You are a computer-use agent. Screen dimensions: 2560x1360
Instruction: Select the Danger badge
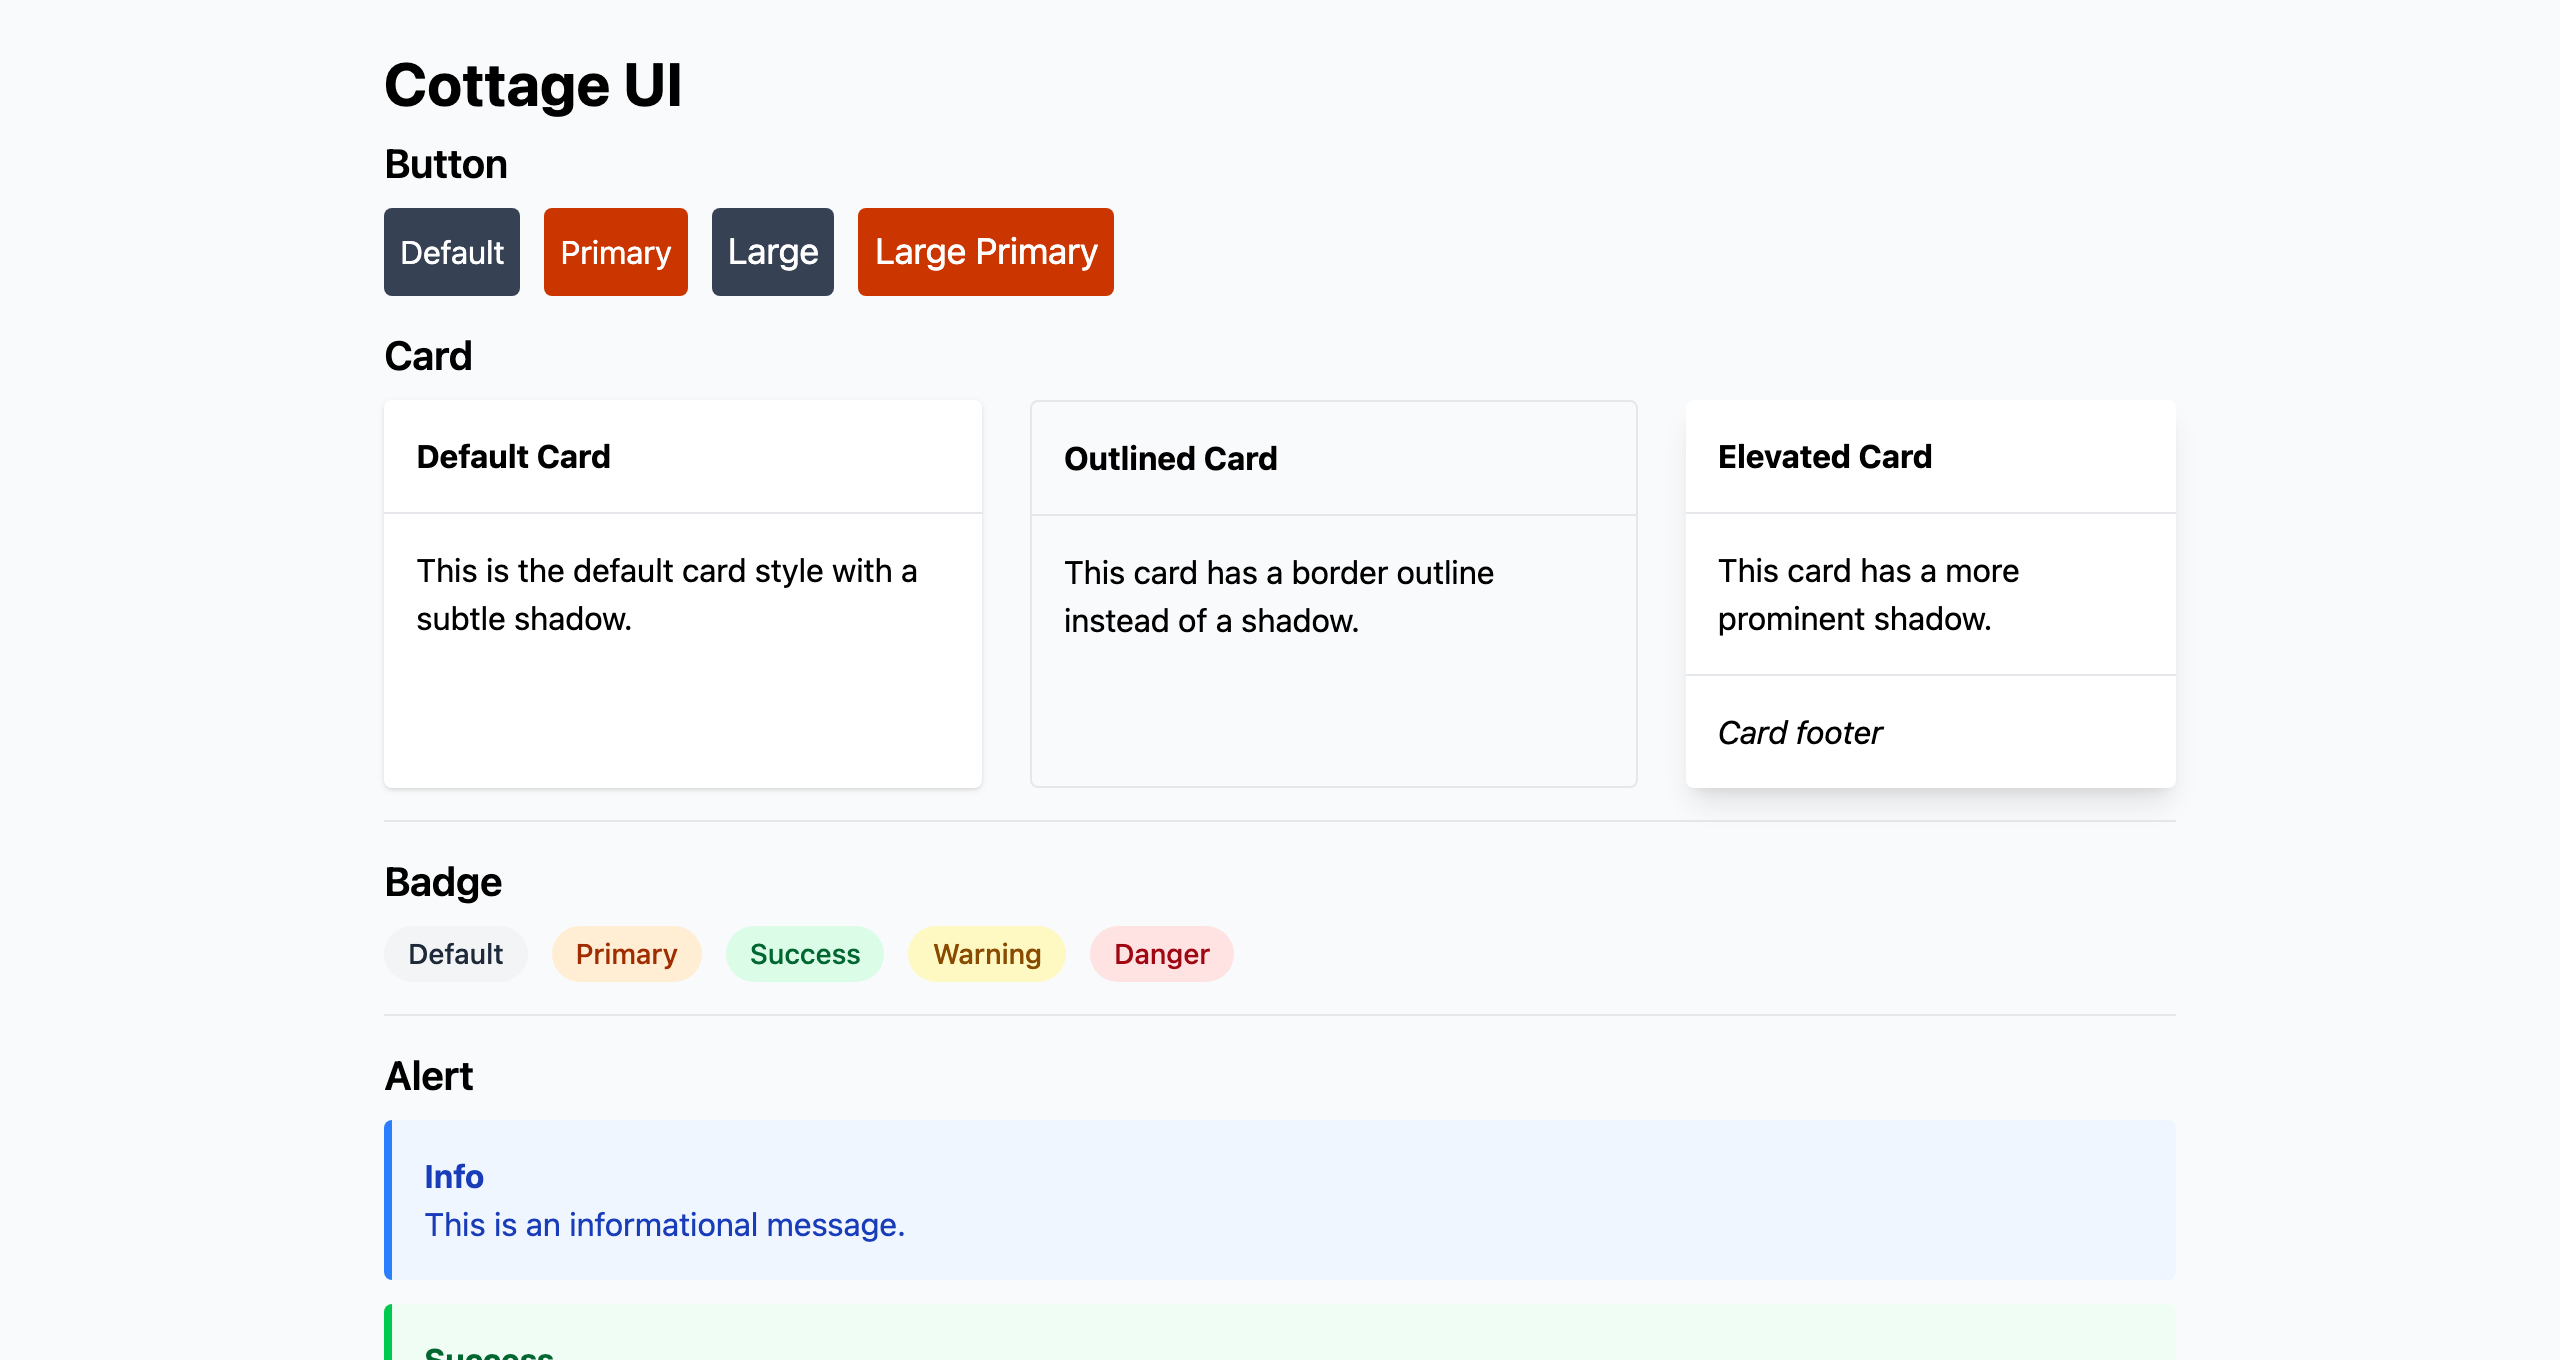(1161, 954)
